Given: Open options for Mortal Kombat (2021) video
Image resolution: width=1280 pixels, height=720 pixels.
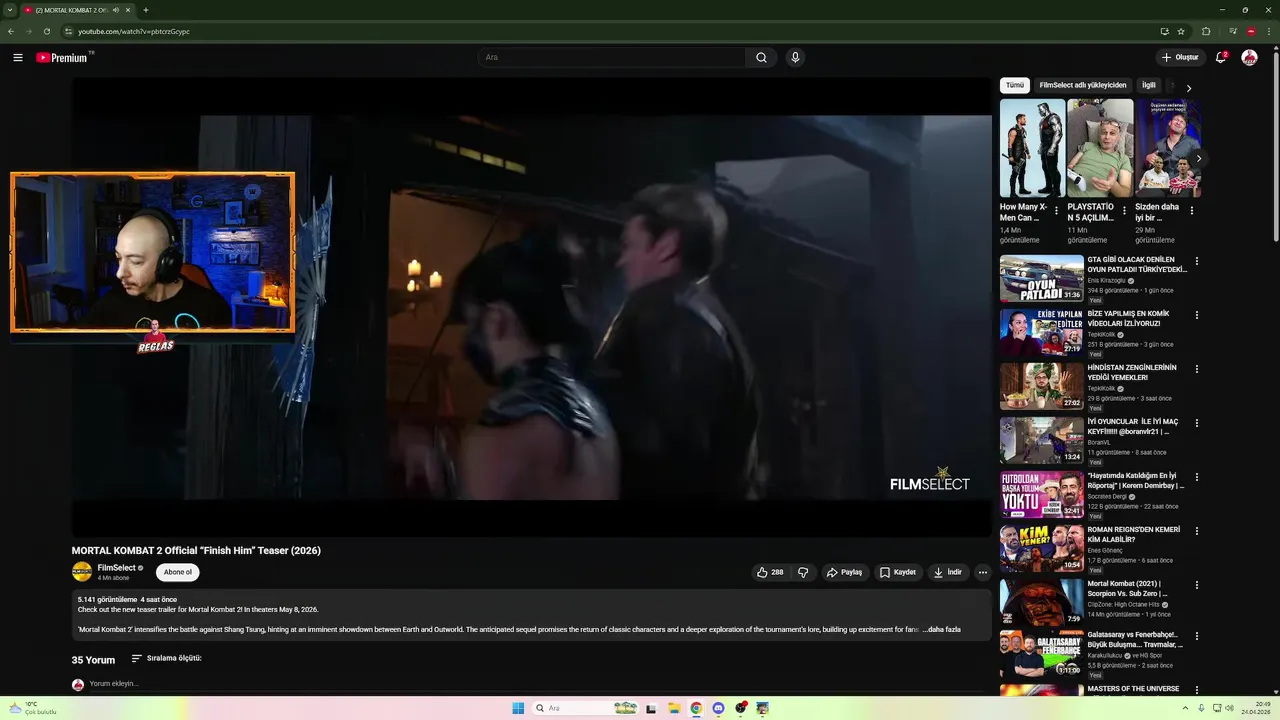Looking at the screenshot, I should click(x=1197, y=586).
